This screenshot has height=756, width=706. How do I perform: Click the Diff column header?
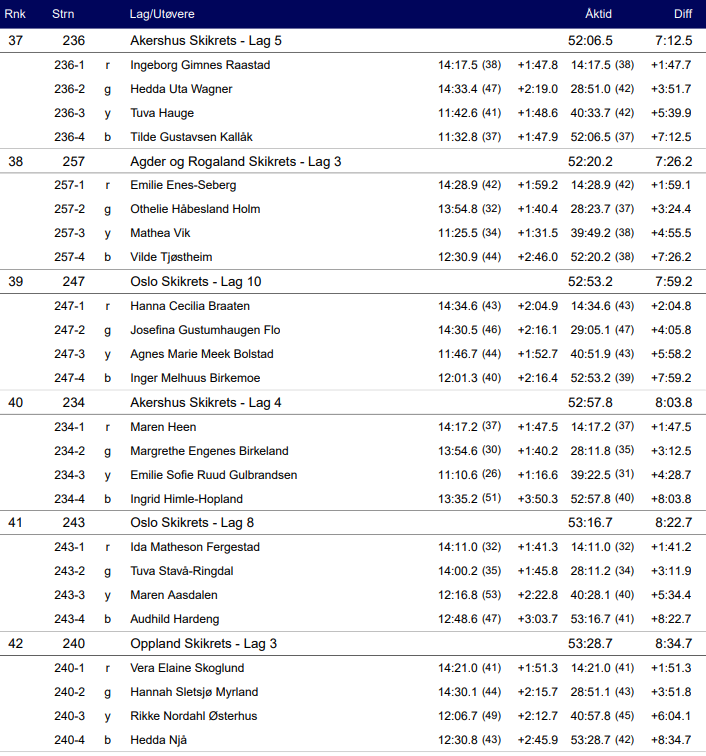pos(682,15)
